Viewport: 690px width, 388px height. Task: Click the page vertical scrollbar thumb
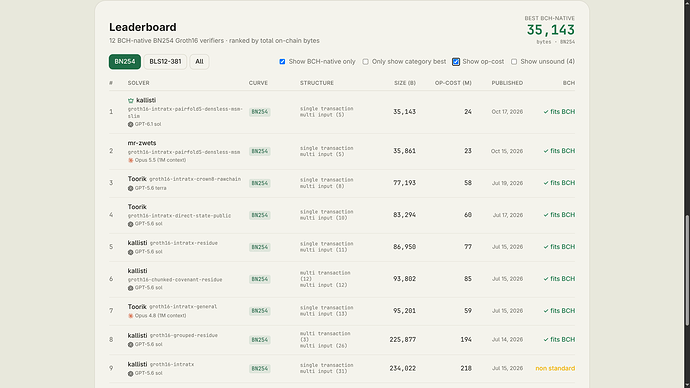click(687, 271)
